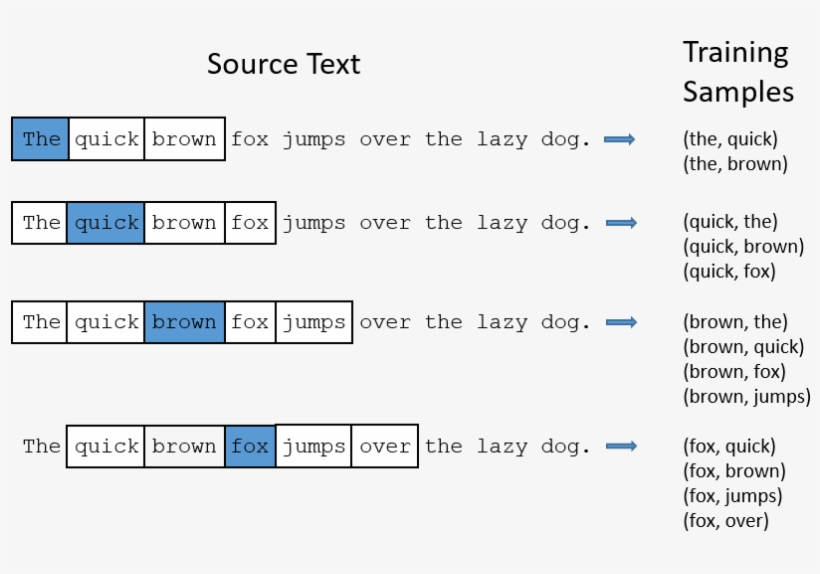This screenshot has width=820, height=574.
Task: Select the highlighted blue 'fox' box
Action: tap(250, 446)
